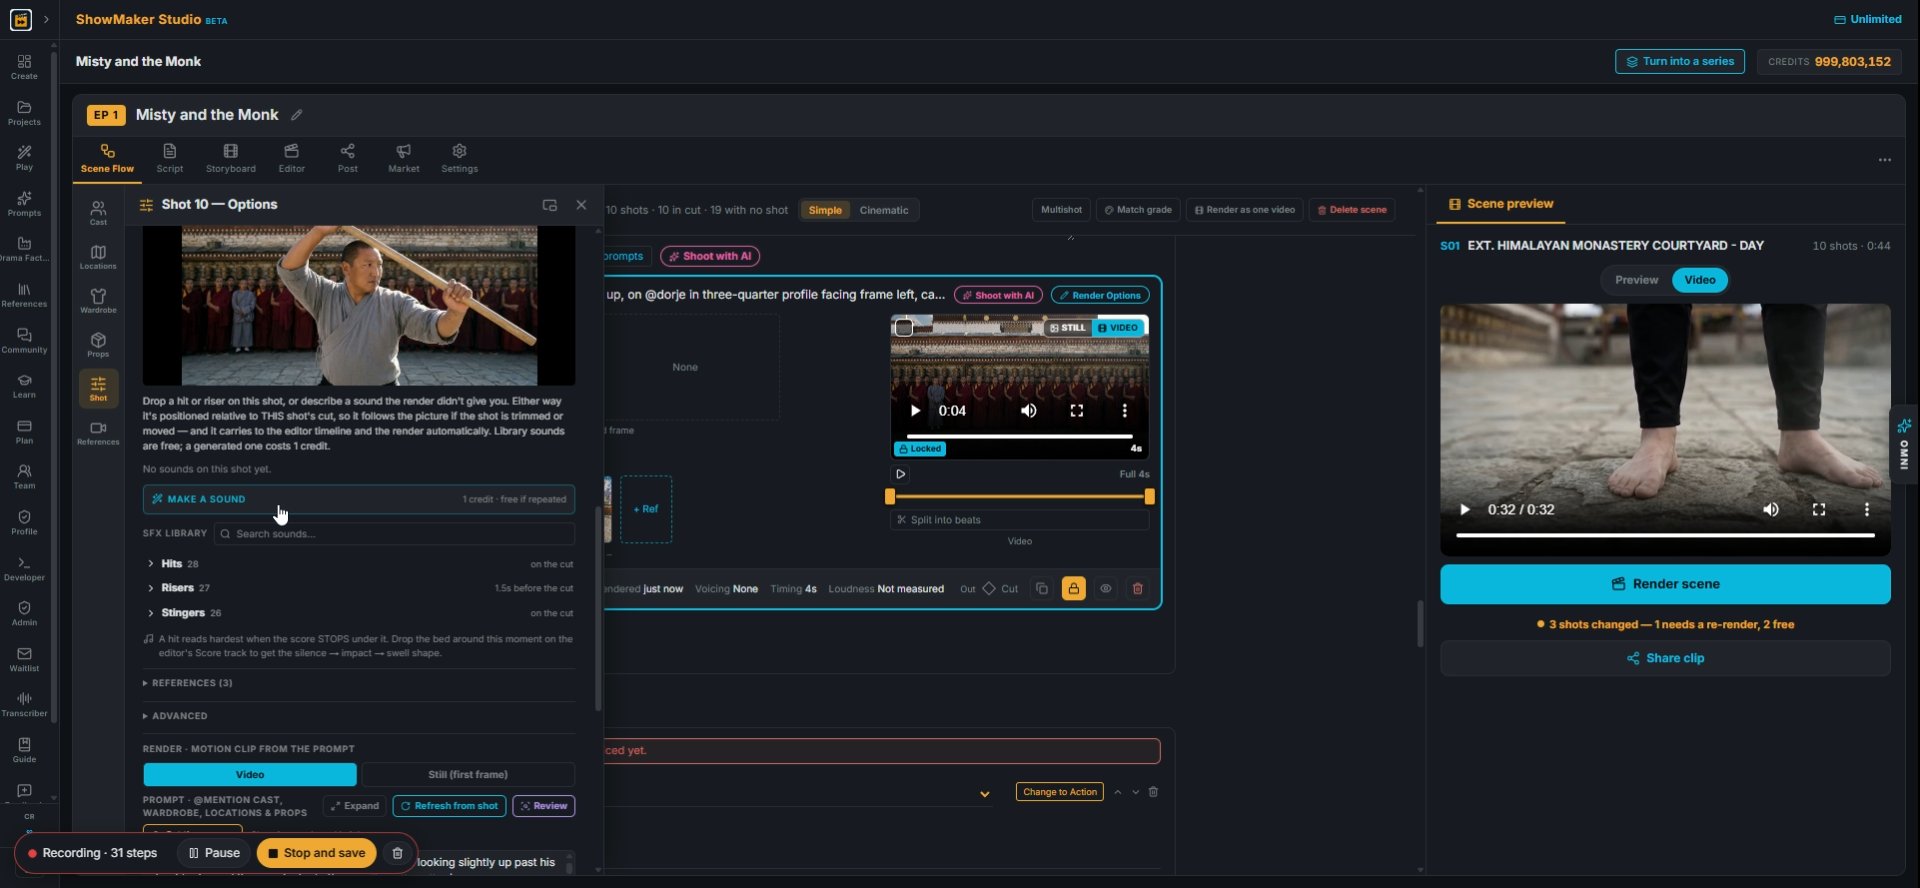Select Simple scene view mode
Viewport: 1920px width, 888px height.
click(x=825, y=210)
